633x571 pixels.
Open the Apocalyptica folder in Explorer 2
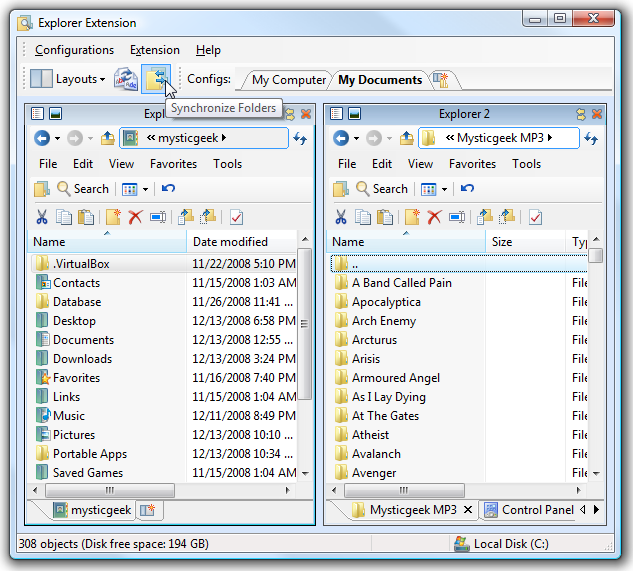pos(385,302)
